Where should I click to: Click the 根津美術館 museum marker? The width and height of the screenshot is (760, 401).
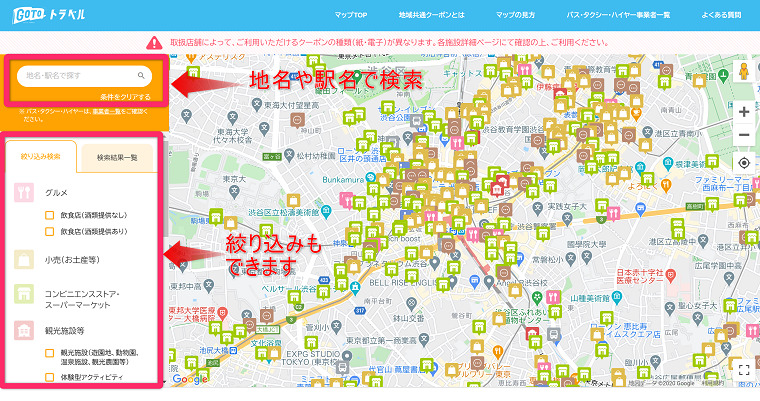click(x=668, y=162)
